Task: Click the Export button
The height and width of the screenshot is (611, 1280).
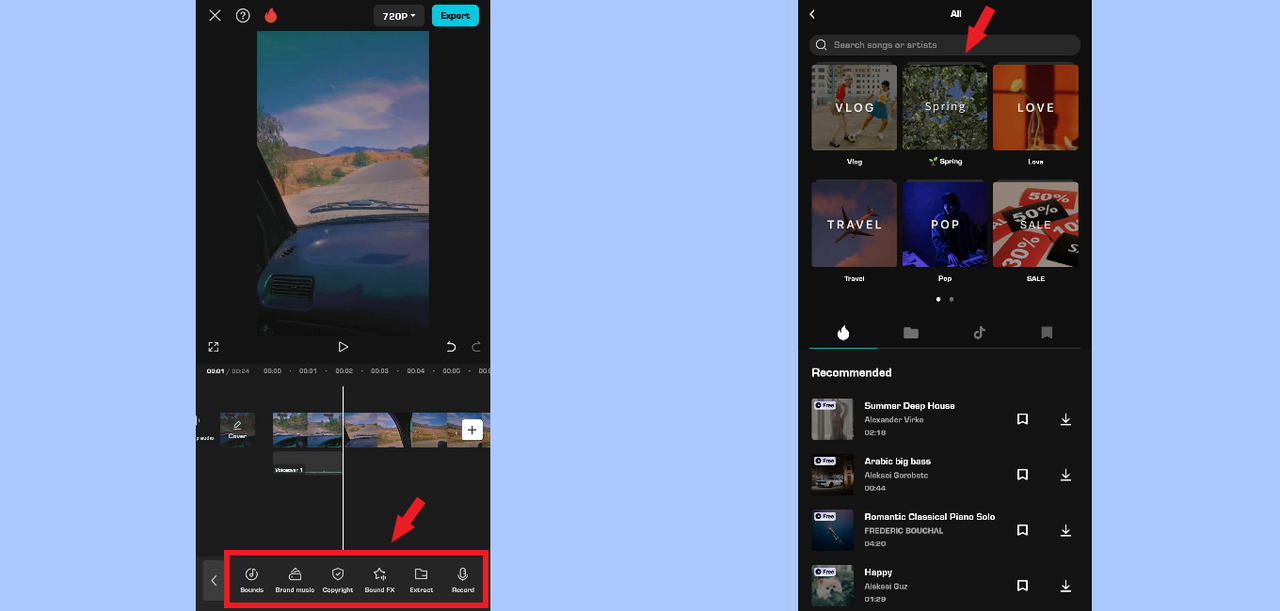Action: point(455,16)
